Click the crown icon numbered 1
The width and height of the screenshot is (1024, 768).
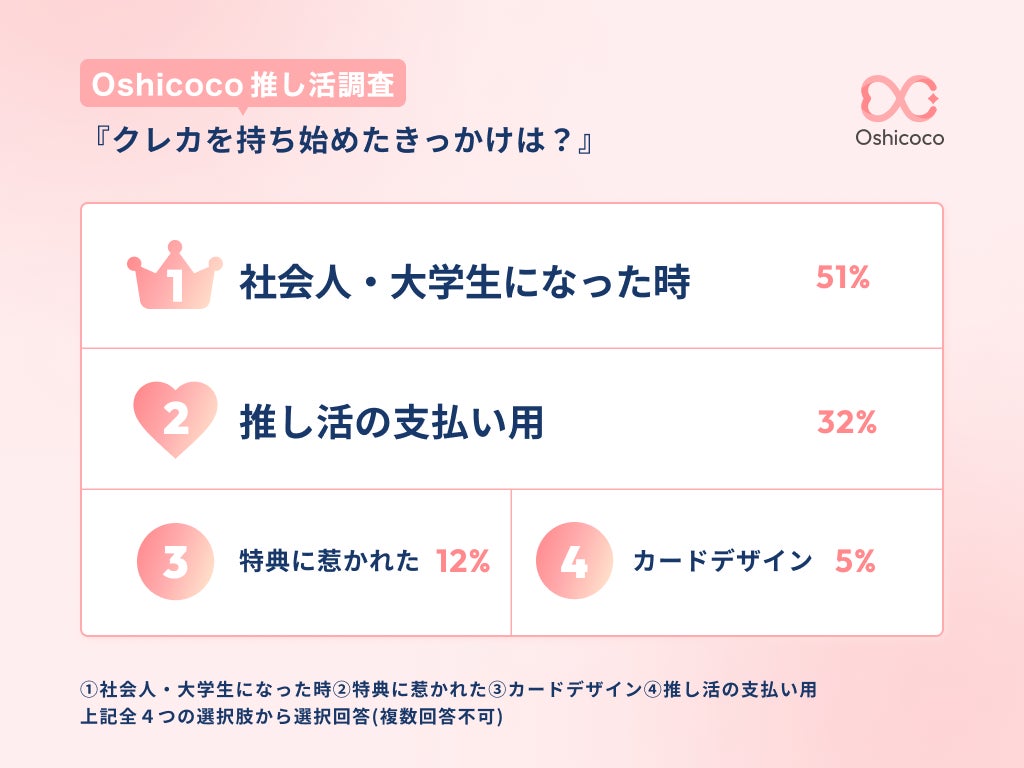pyautogui.click(x=174, y=278)
